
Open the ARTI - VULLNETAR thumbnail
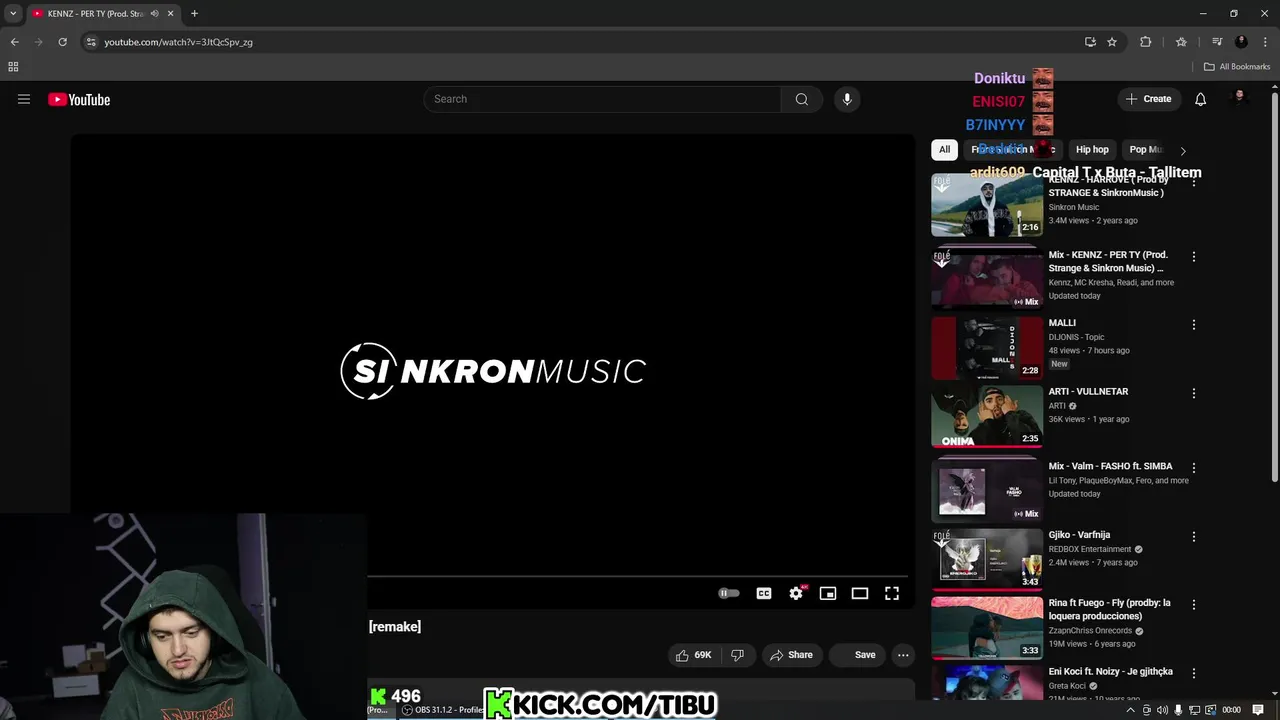click(987, 416)
